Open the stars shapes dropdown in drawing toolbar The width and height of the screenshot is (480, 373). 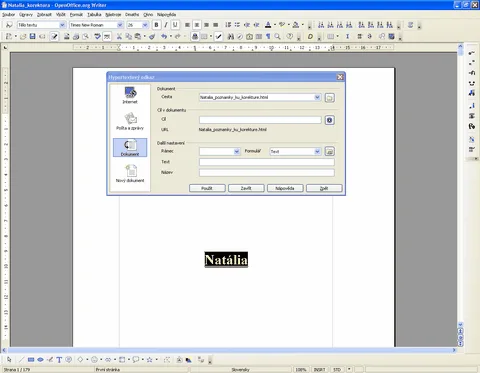tap(156, 360)
